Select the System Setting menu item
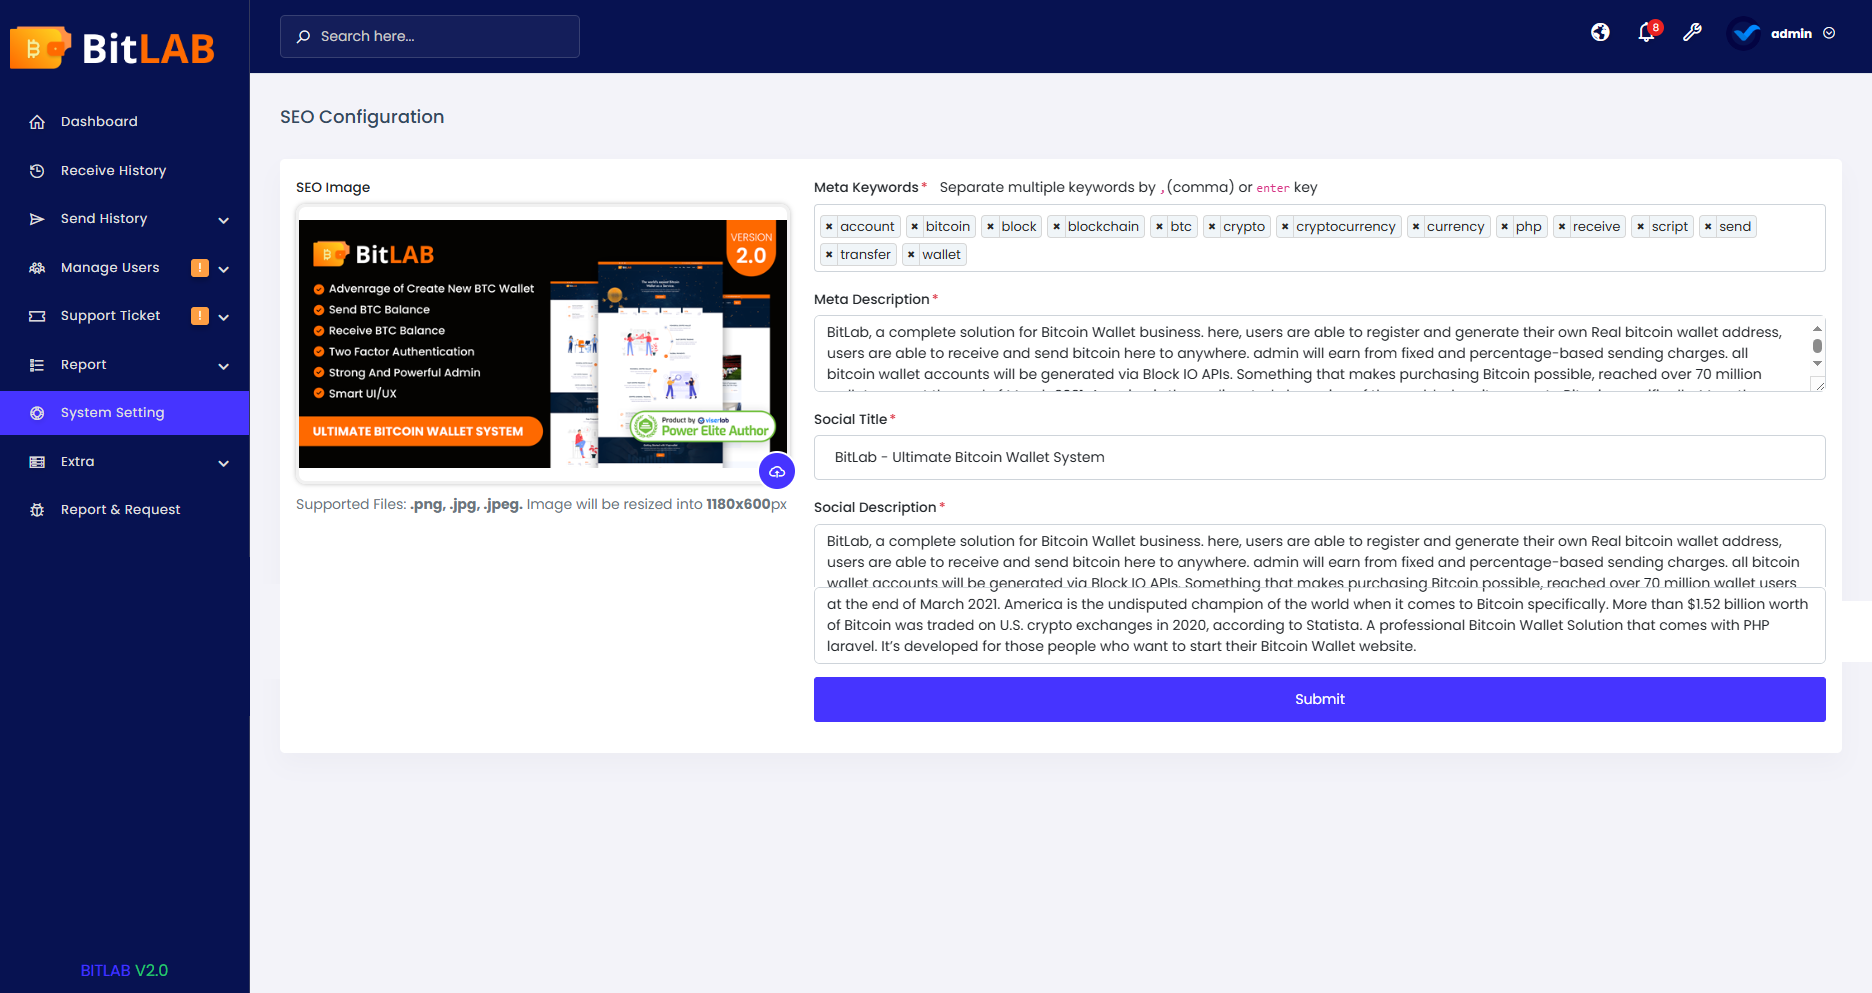Viewport: 1872px width, 993px height. (112, 412)
